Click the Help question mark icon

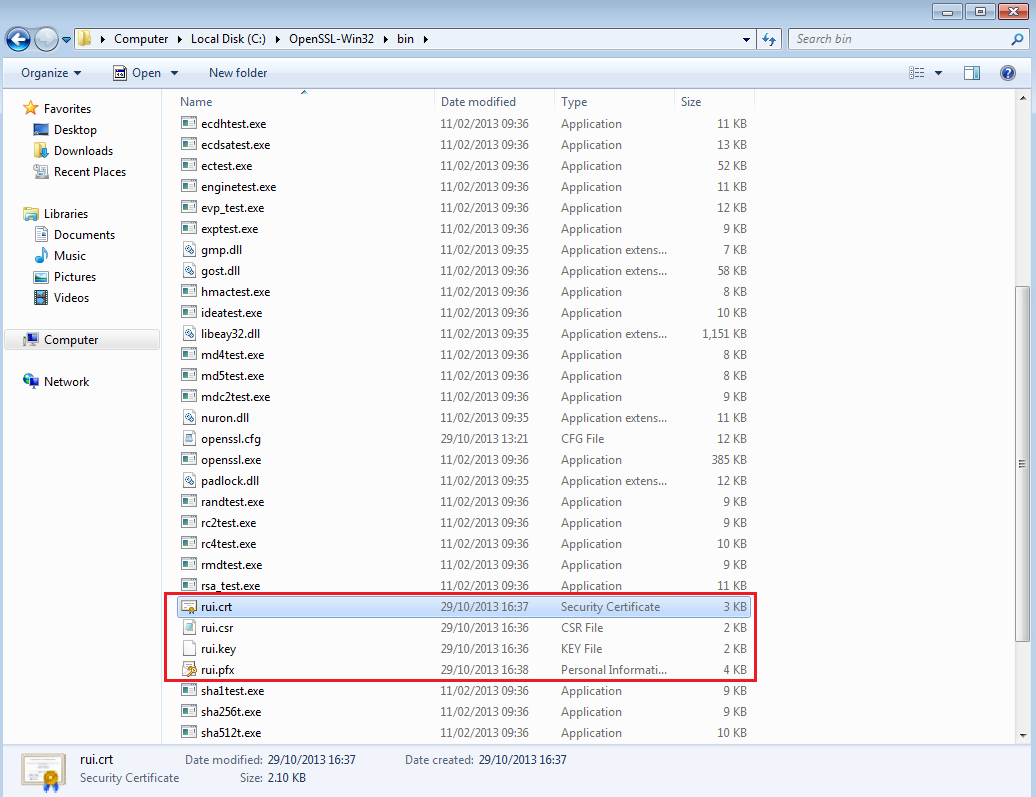point(1008,73)
